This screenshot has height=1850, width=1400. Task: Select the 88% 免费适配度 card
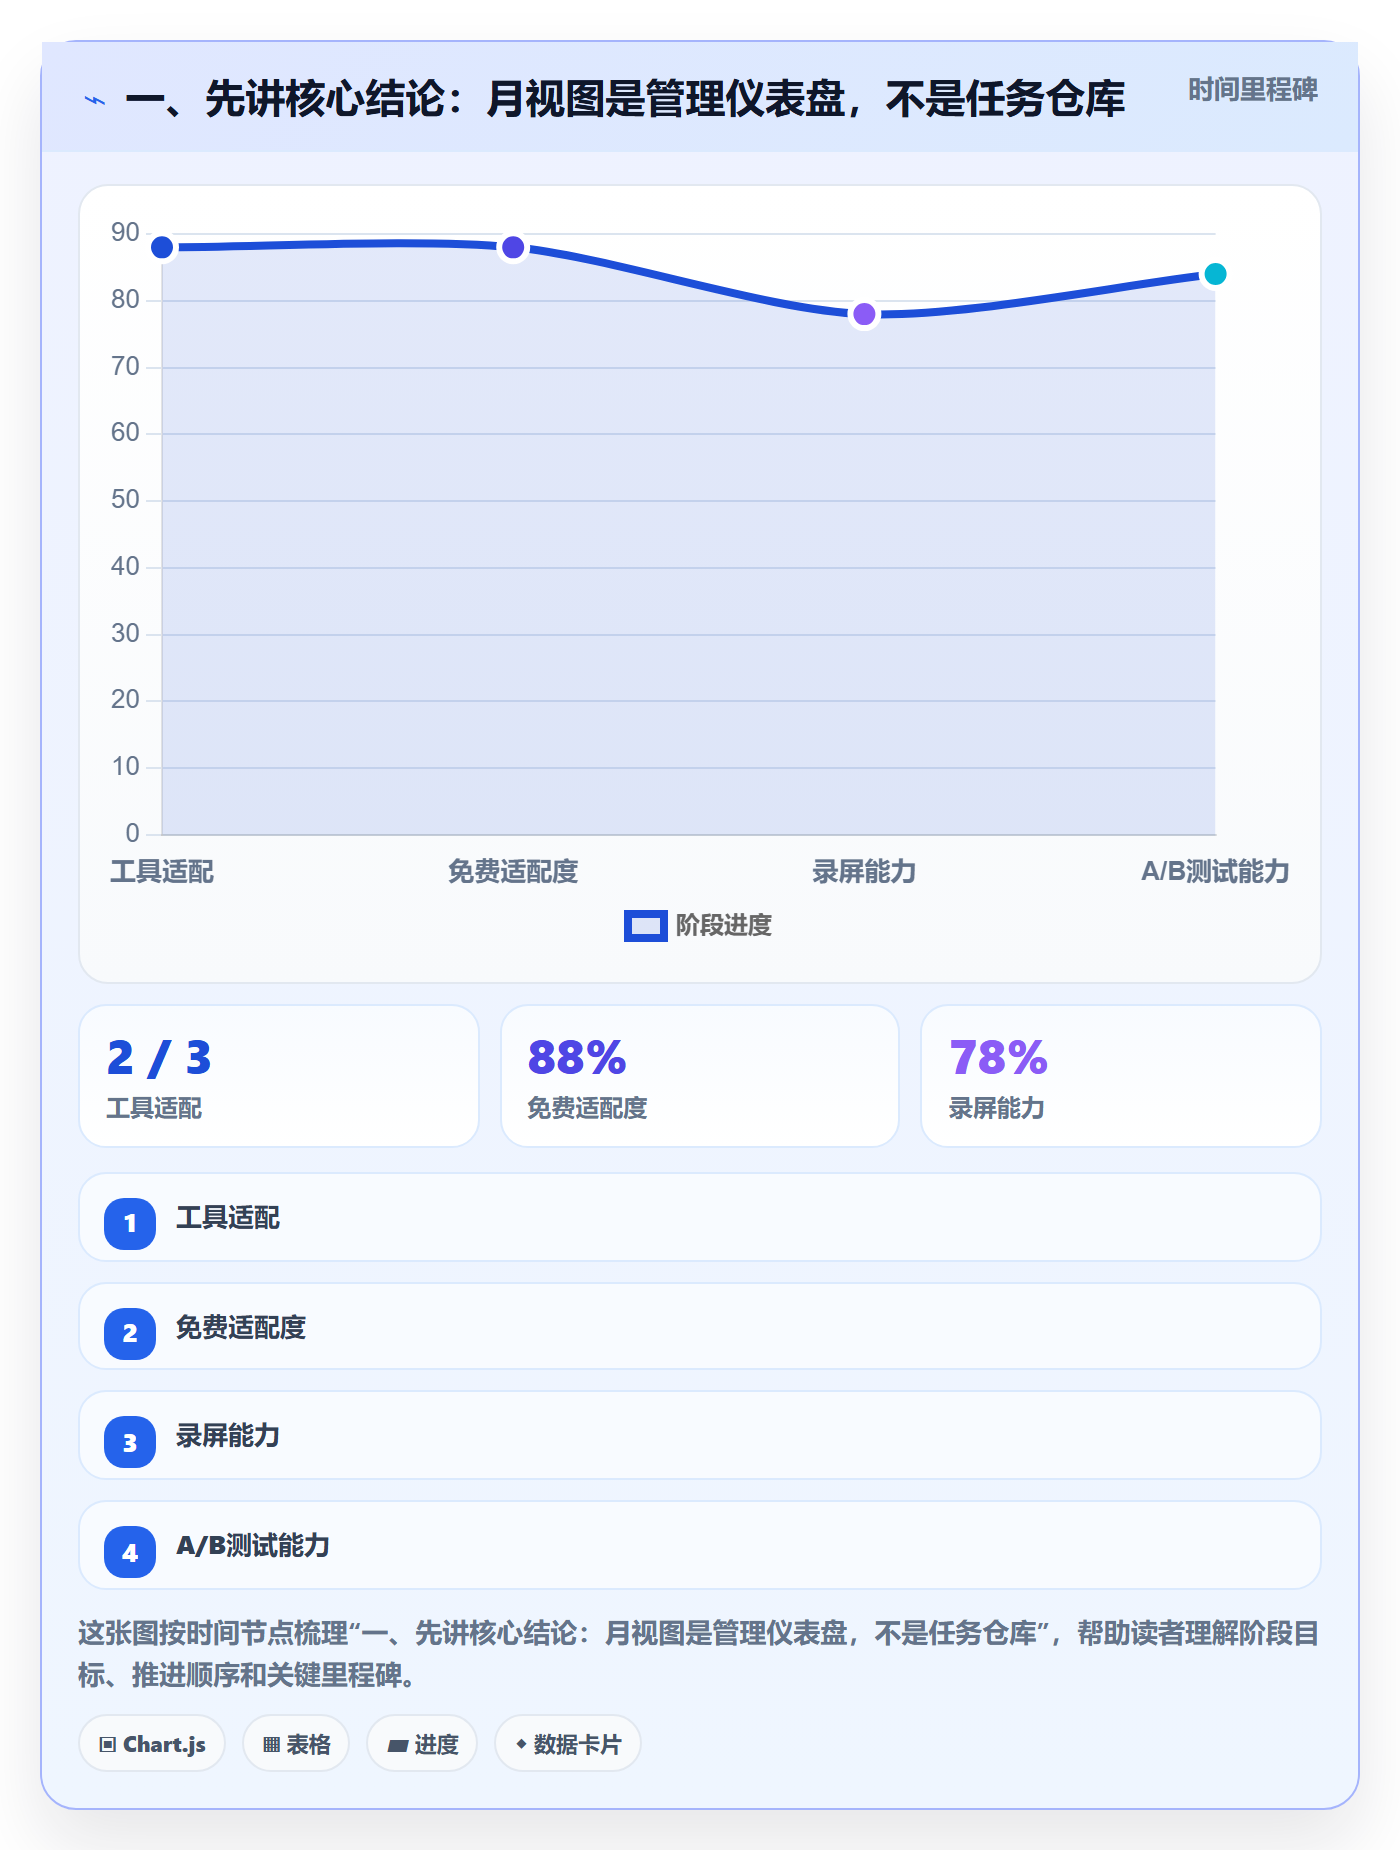tap(700, 1076)
